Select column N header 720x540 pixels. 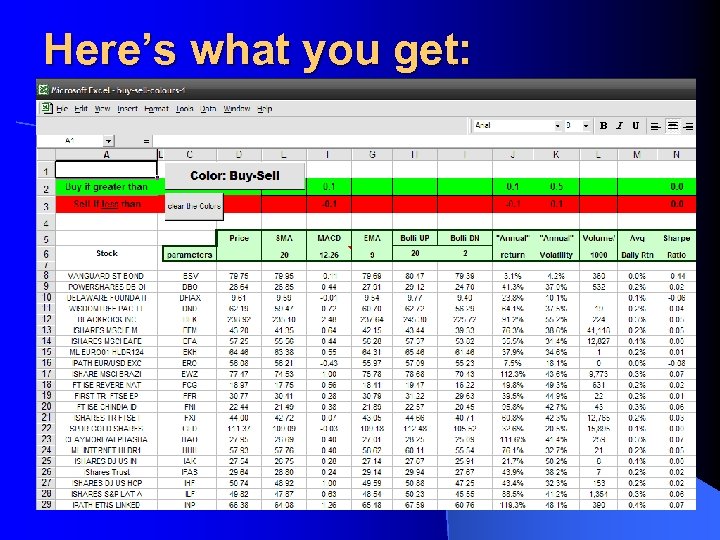676,155
